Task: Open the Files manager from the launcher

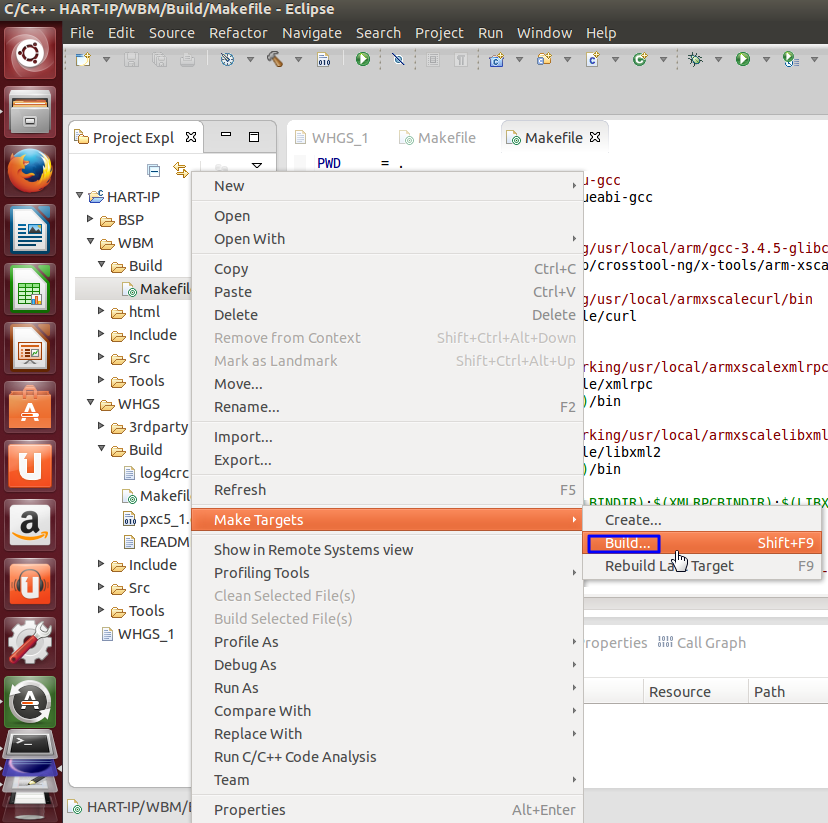Action: 31,112
